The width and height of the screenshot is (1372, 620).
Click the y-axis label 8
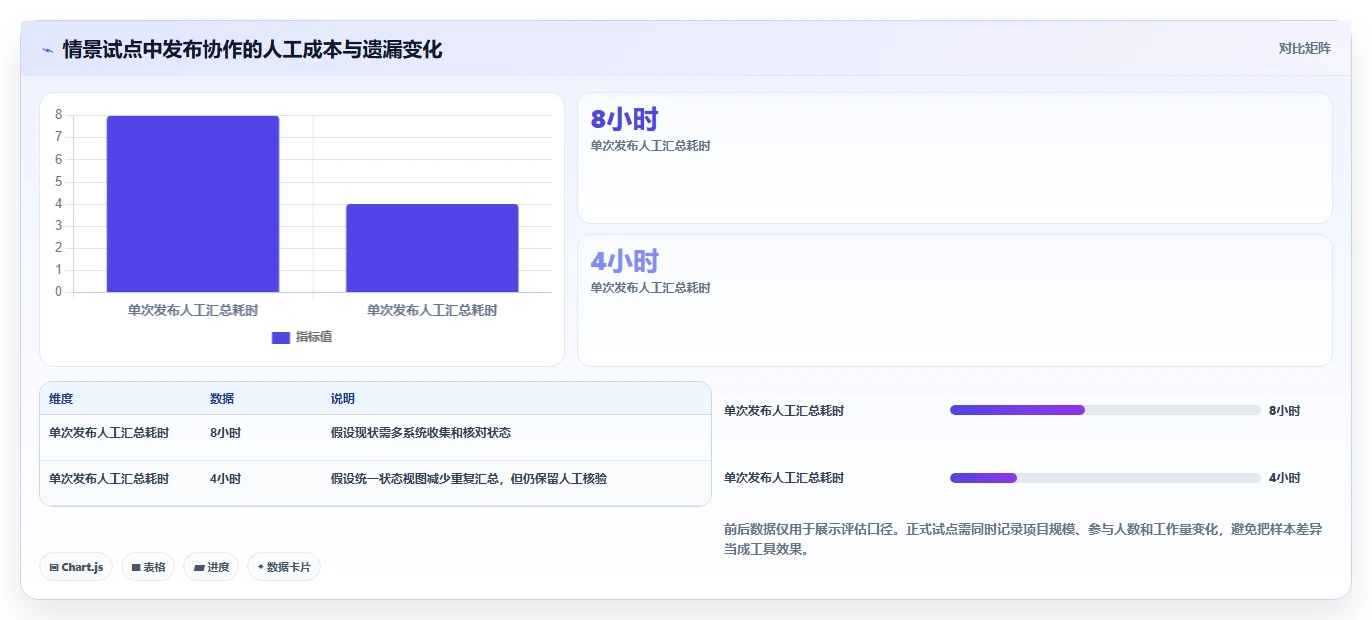(x=59, y=115)
